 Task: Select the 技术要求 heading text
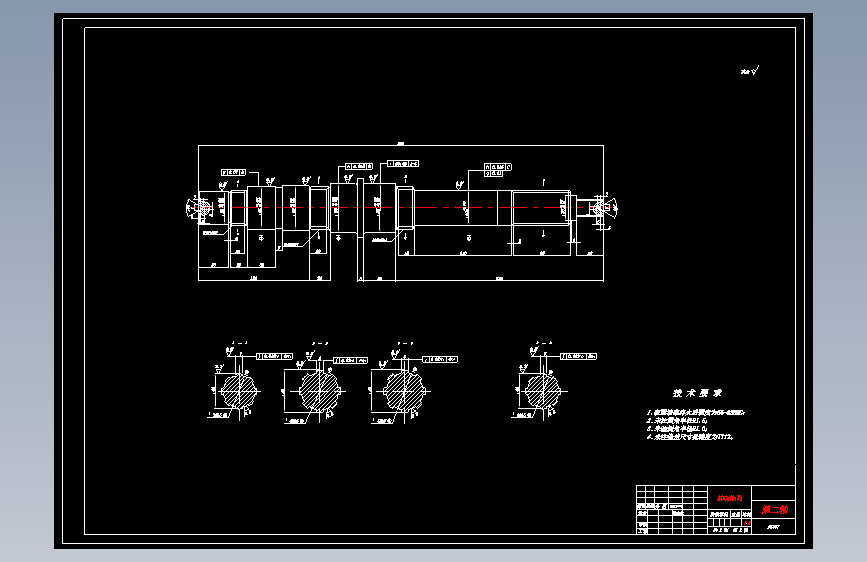(697, 393)
